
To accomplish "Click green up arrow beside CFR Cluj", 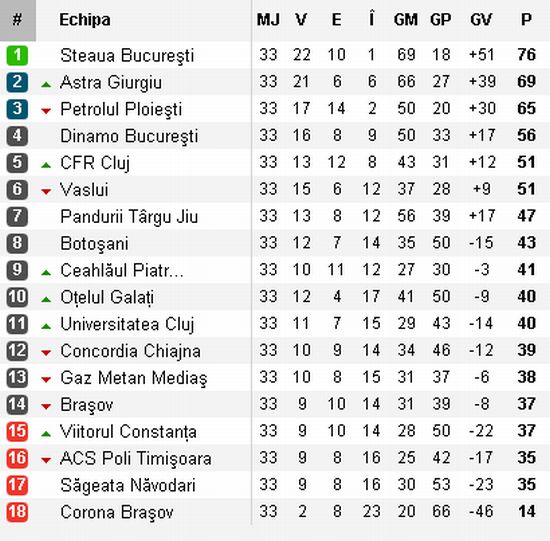I will point(46,165).
